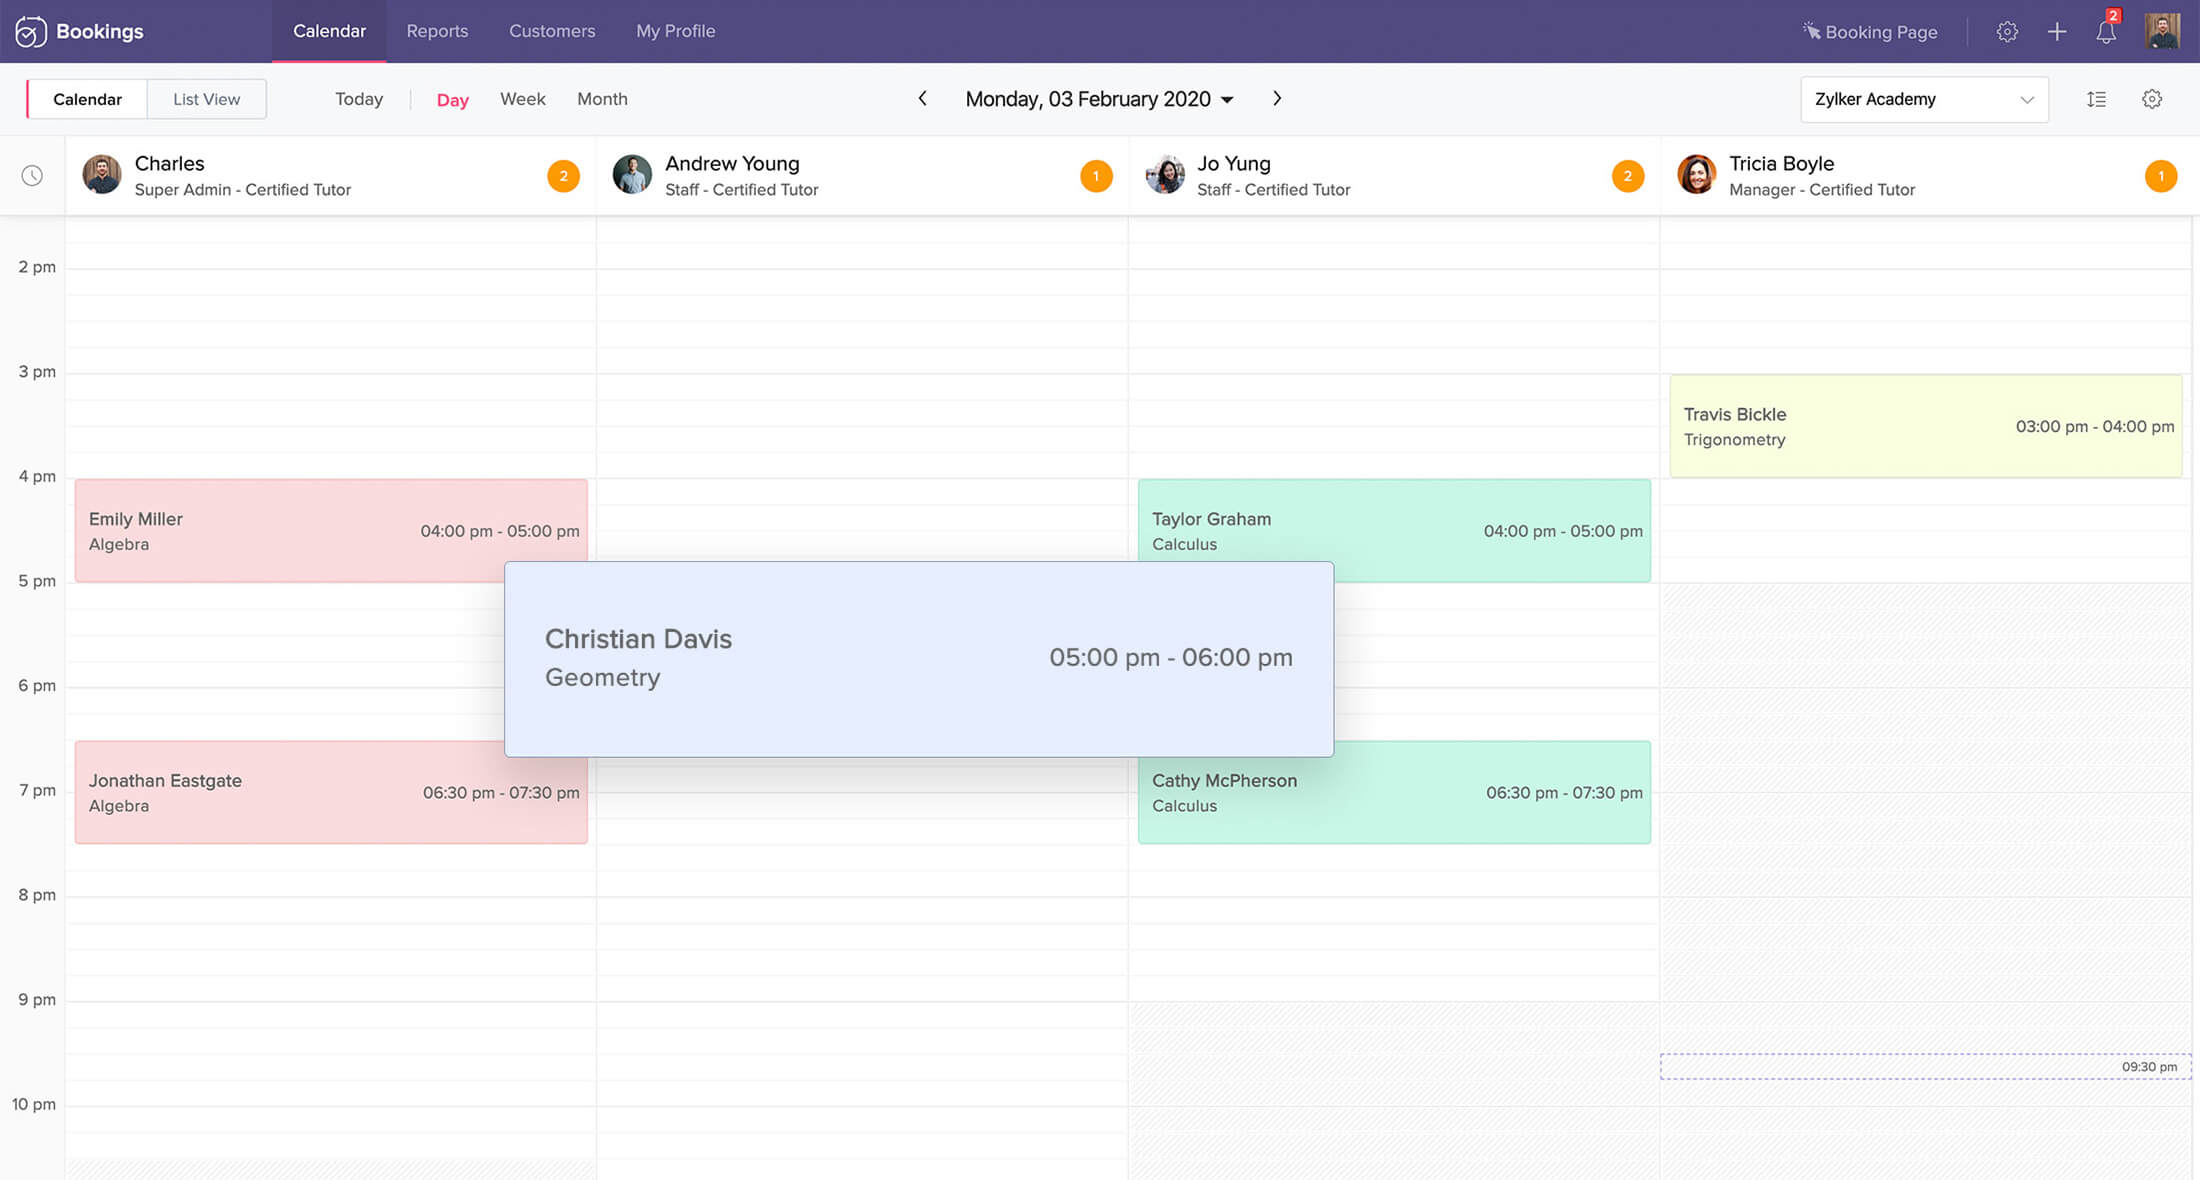The height and width of the screenshot is (1180, 2200).
Task: Click the Today button
Action: (x=359, y=99)
